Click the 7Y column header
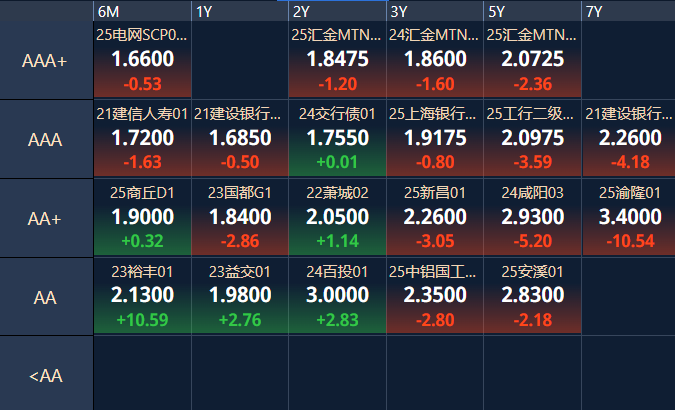The image size is (675, 410). 629,11
